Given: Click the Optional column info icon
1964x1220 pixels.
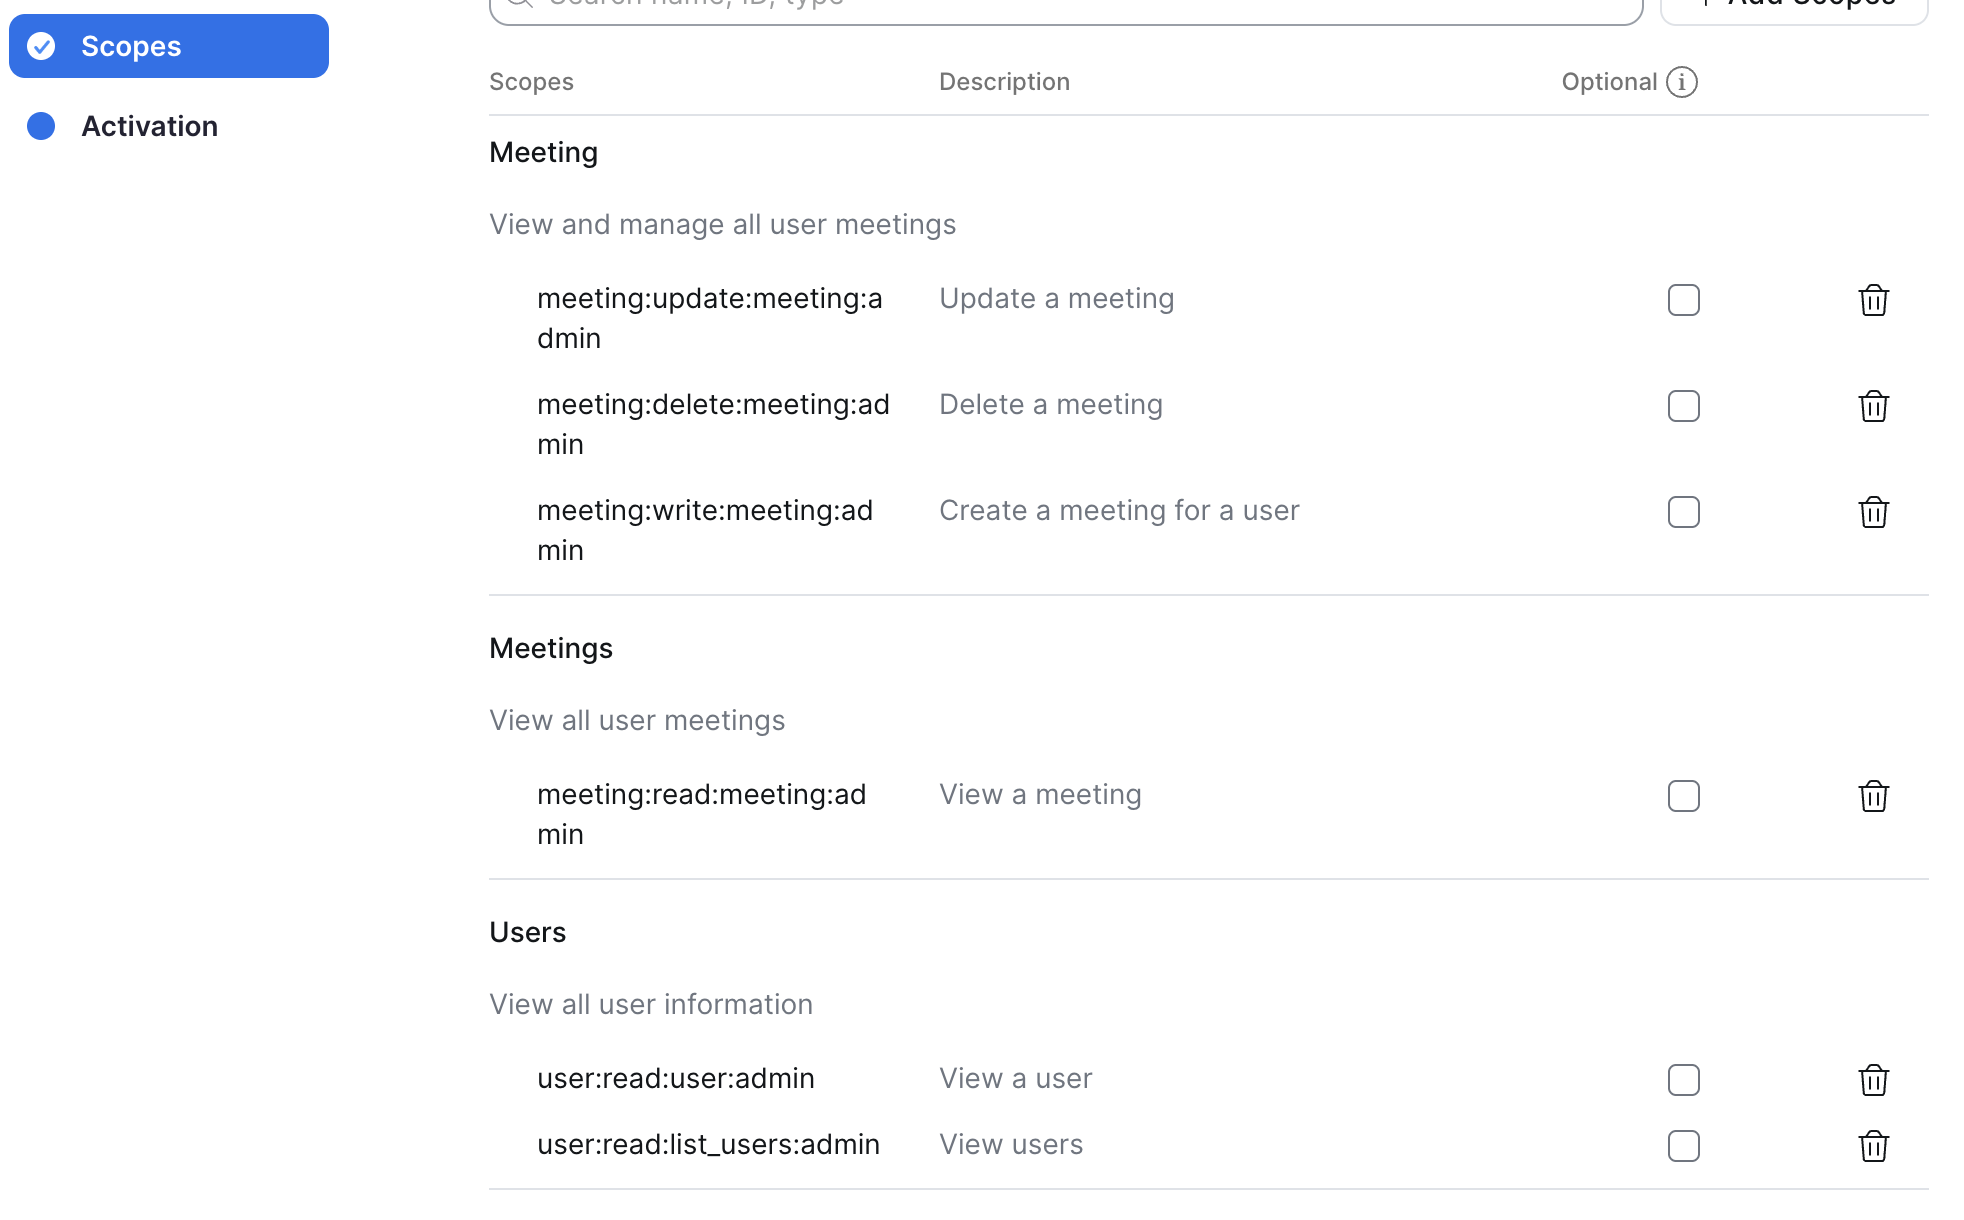Looking at the screenshot, I should tap(1682, 82).
